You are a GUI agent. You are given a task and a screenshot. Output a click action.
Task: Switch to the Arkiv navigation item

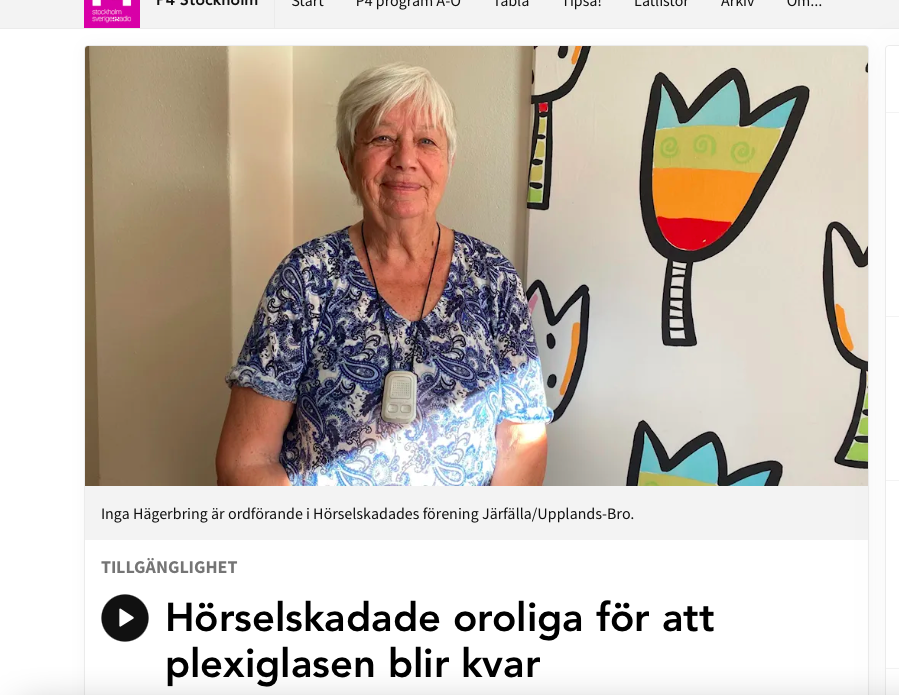737,3
